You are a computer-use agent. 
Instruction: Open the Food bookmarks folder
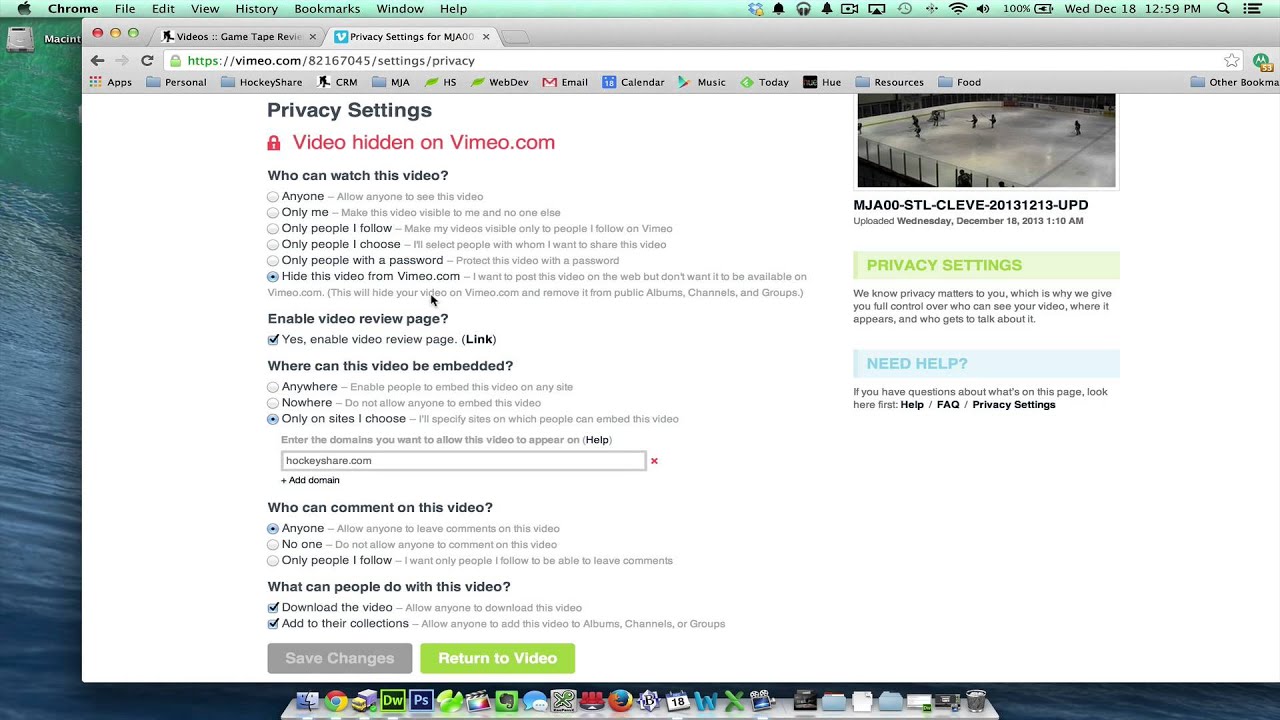point(960,82)
